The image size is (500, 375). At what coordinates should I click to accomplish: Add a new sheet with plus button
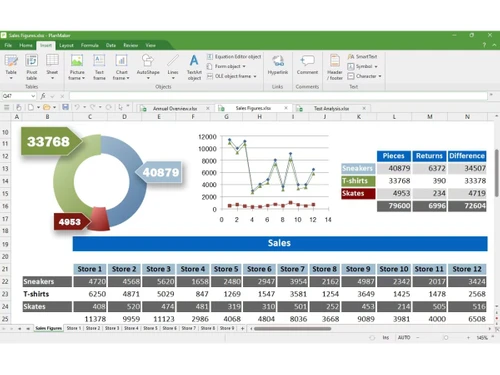coord(242,328)
